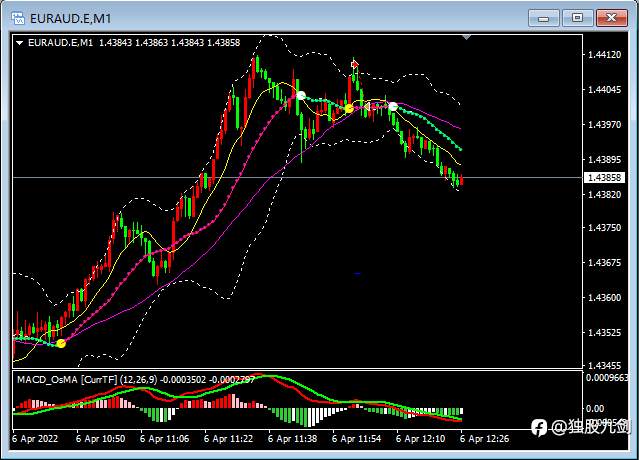639x460 pixels.
Task: Expand the chart menu triangle beside EURAUD.E,M1
Action: [x=19, y=43]
